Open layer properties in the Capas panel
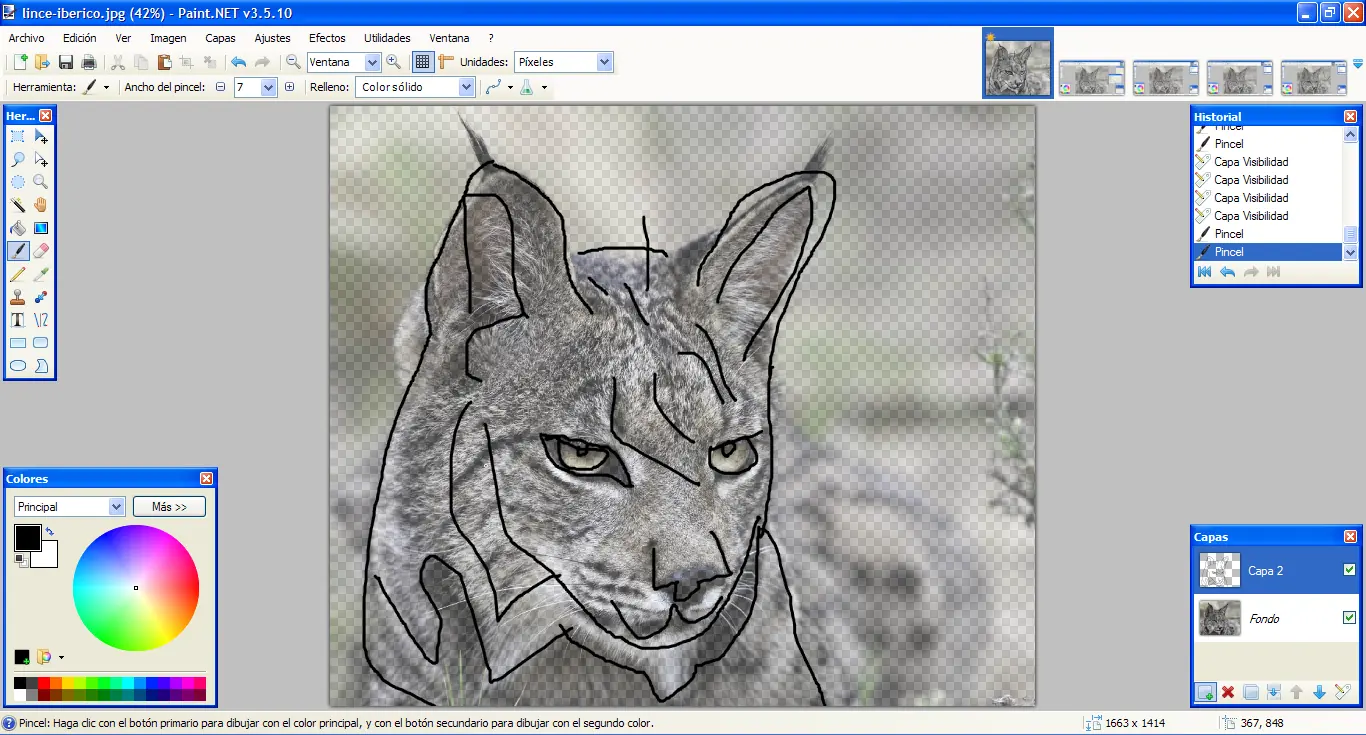This screenshot has height=735, width=1366. 1342,692
